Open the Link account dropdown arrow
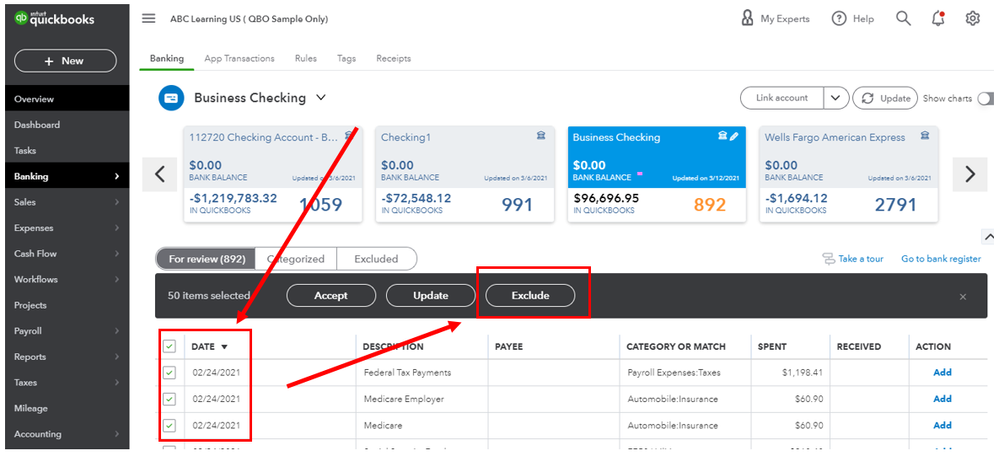 837,99
